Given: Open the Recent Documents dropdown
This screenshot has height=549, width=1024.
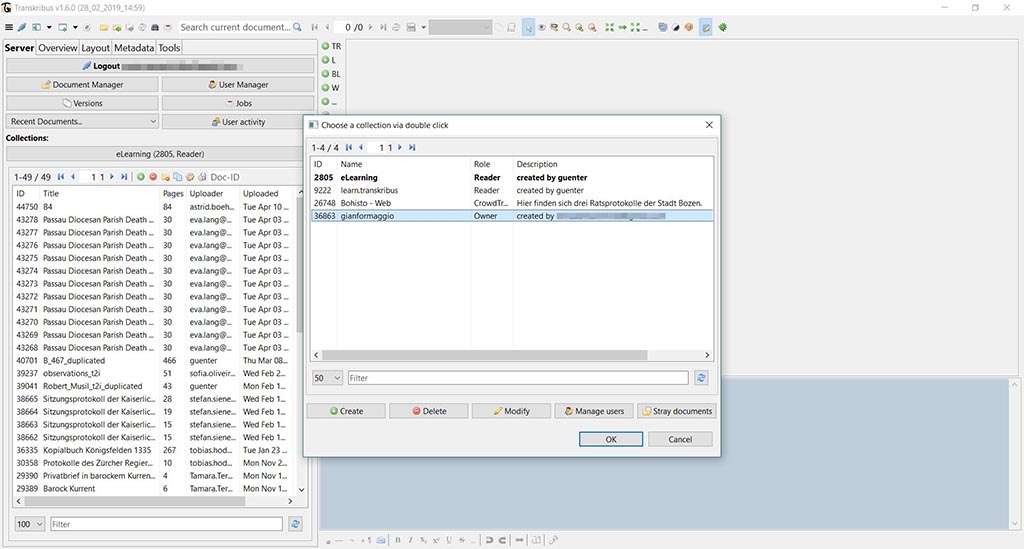Looking at the screenshot, I should pos(82,121).
